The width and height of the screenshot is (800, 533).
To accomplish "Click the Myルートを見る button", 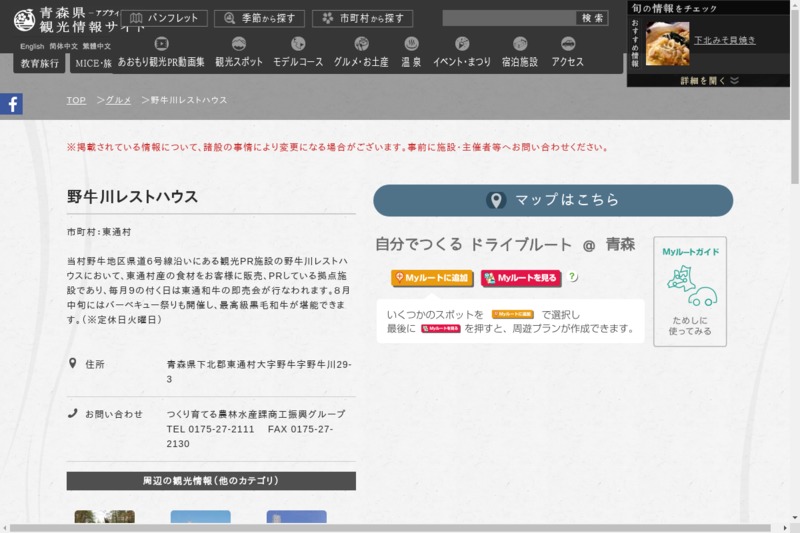I will [521, 278].
